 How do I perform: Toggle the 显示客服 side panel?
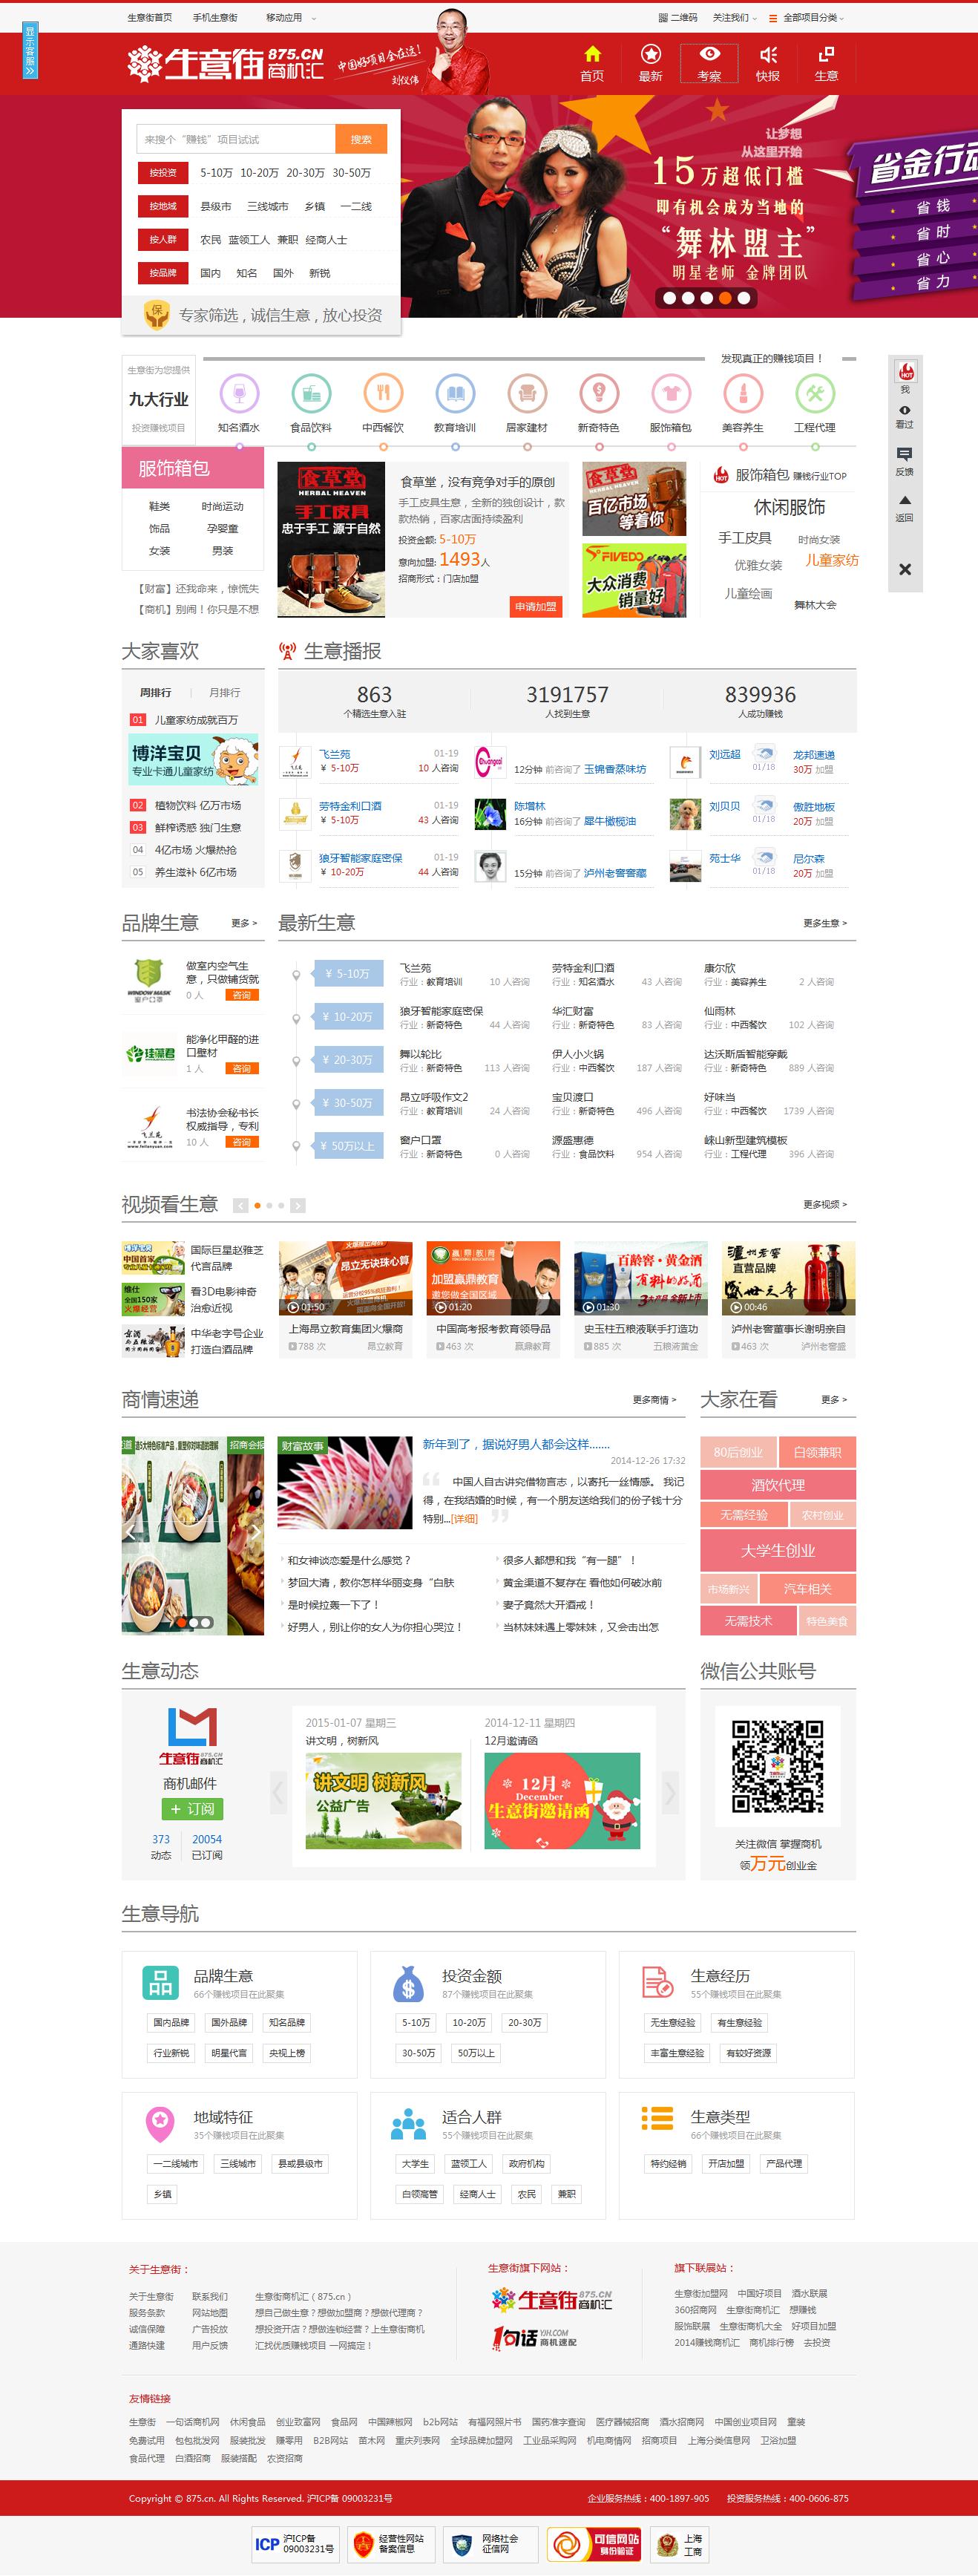tap(30, 51)
